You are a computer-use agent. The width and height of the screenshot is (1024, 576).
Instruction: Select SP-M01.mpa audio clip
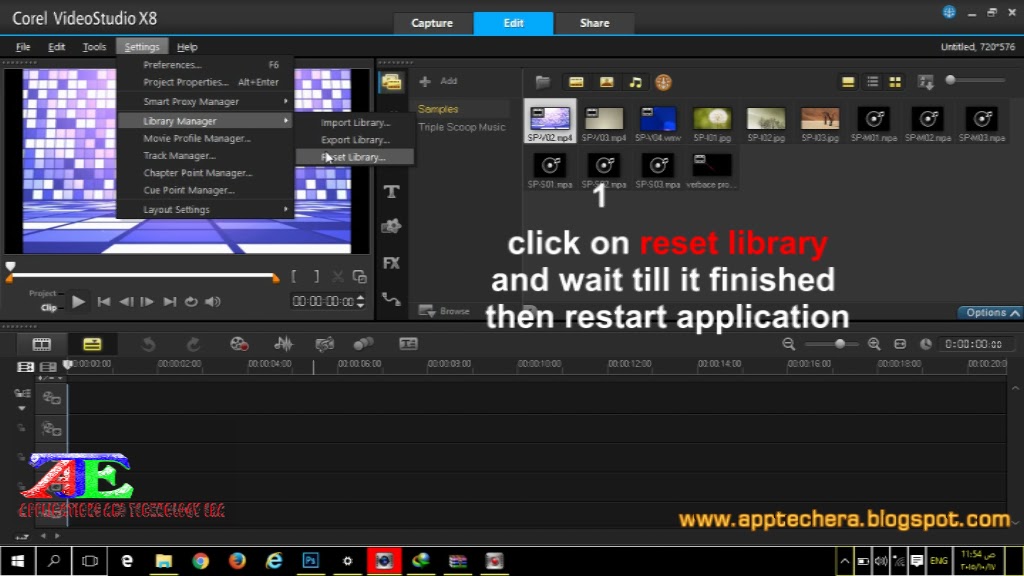874,123
